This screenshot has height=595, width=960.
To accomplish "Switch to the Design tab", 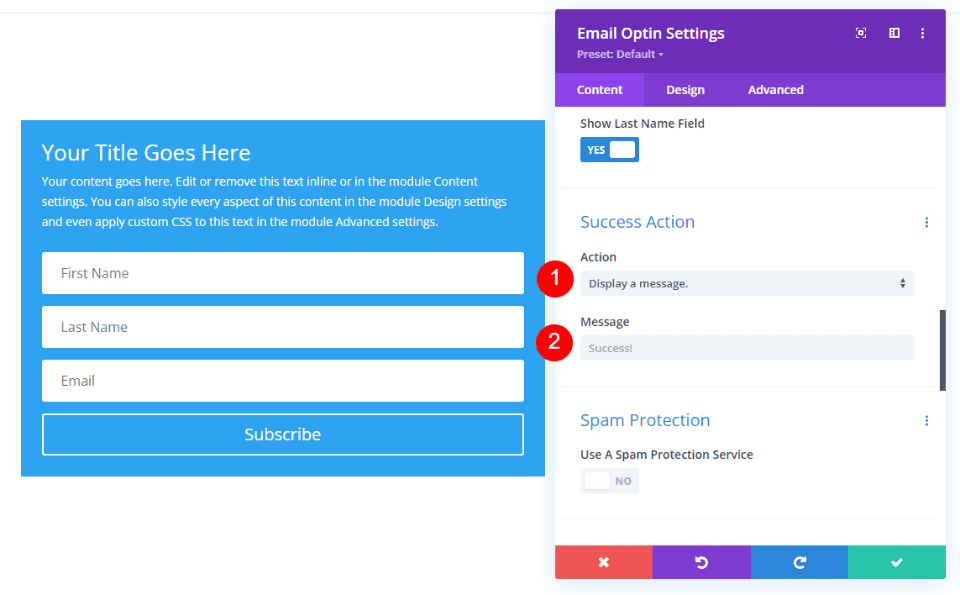I will pos(685,89).
